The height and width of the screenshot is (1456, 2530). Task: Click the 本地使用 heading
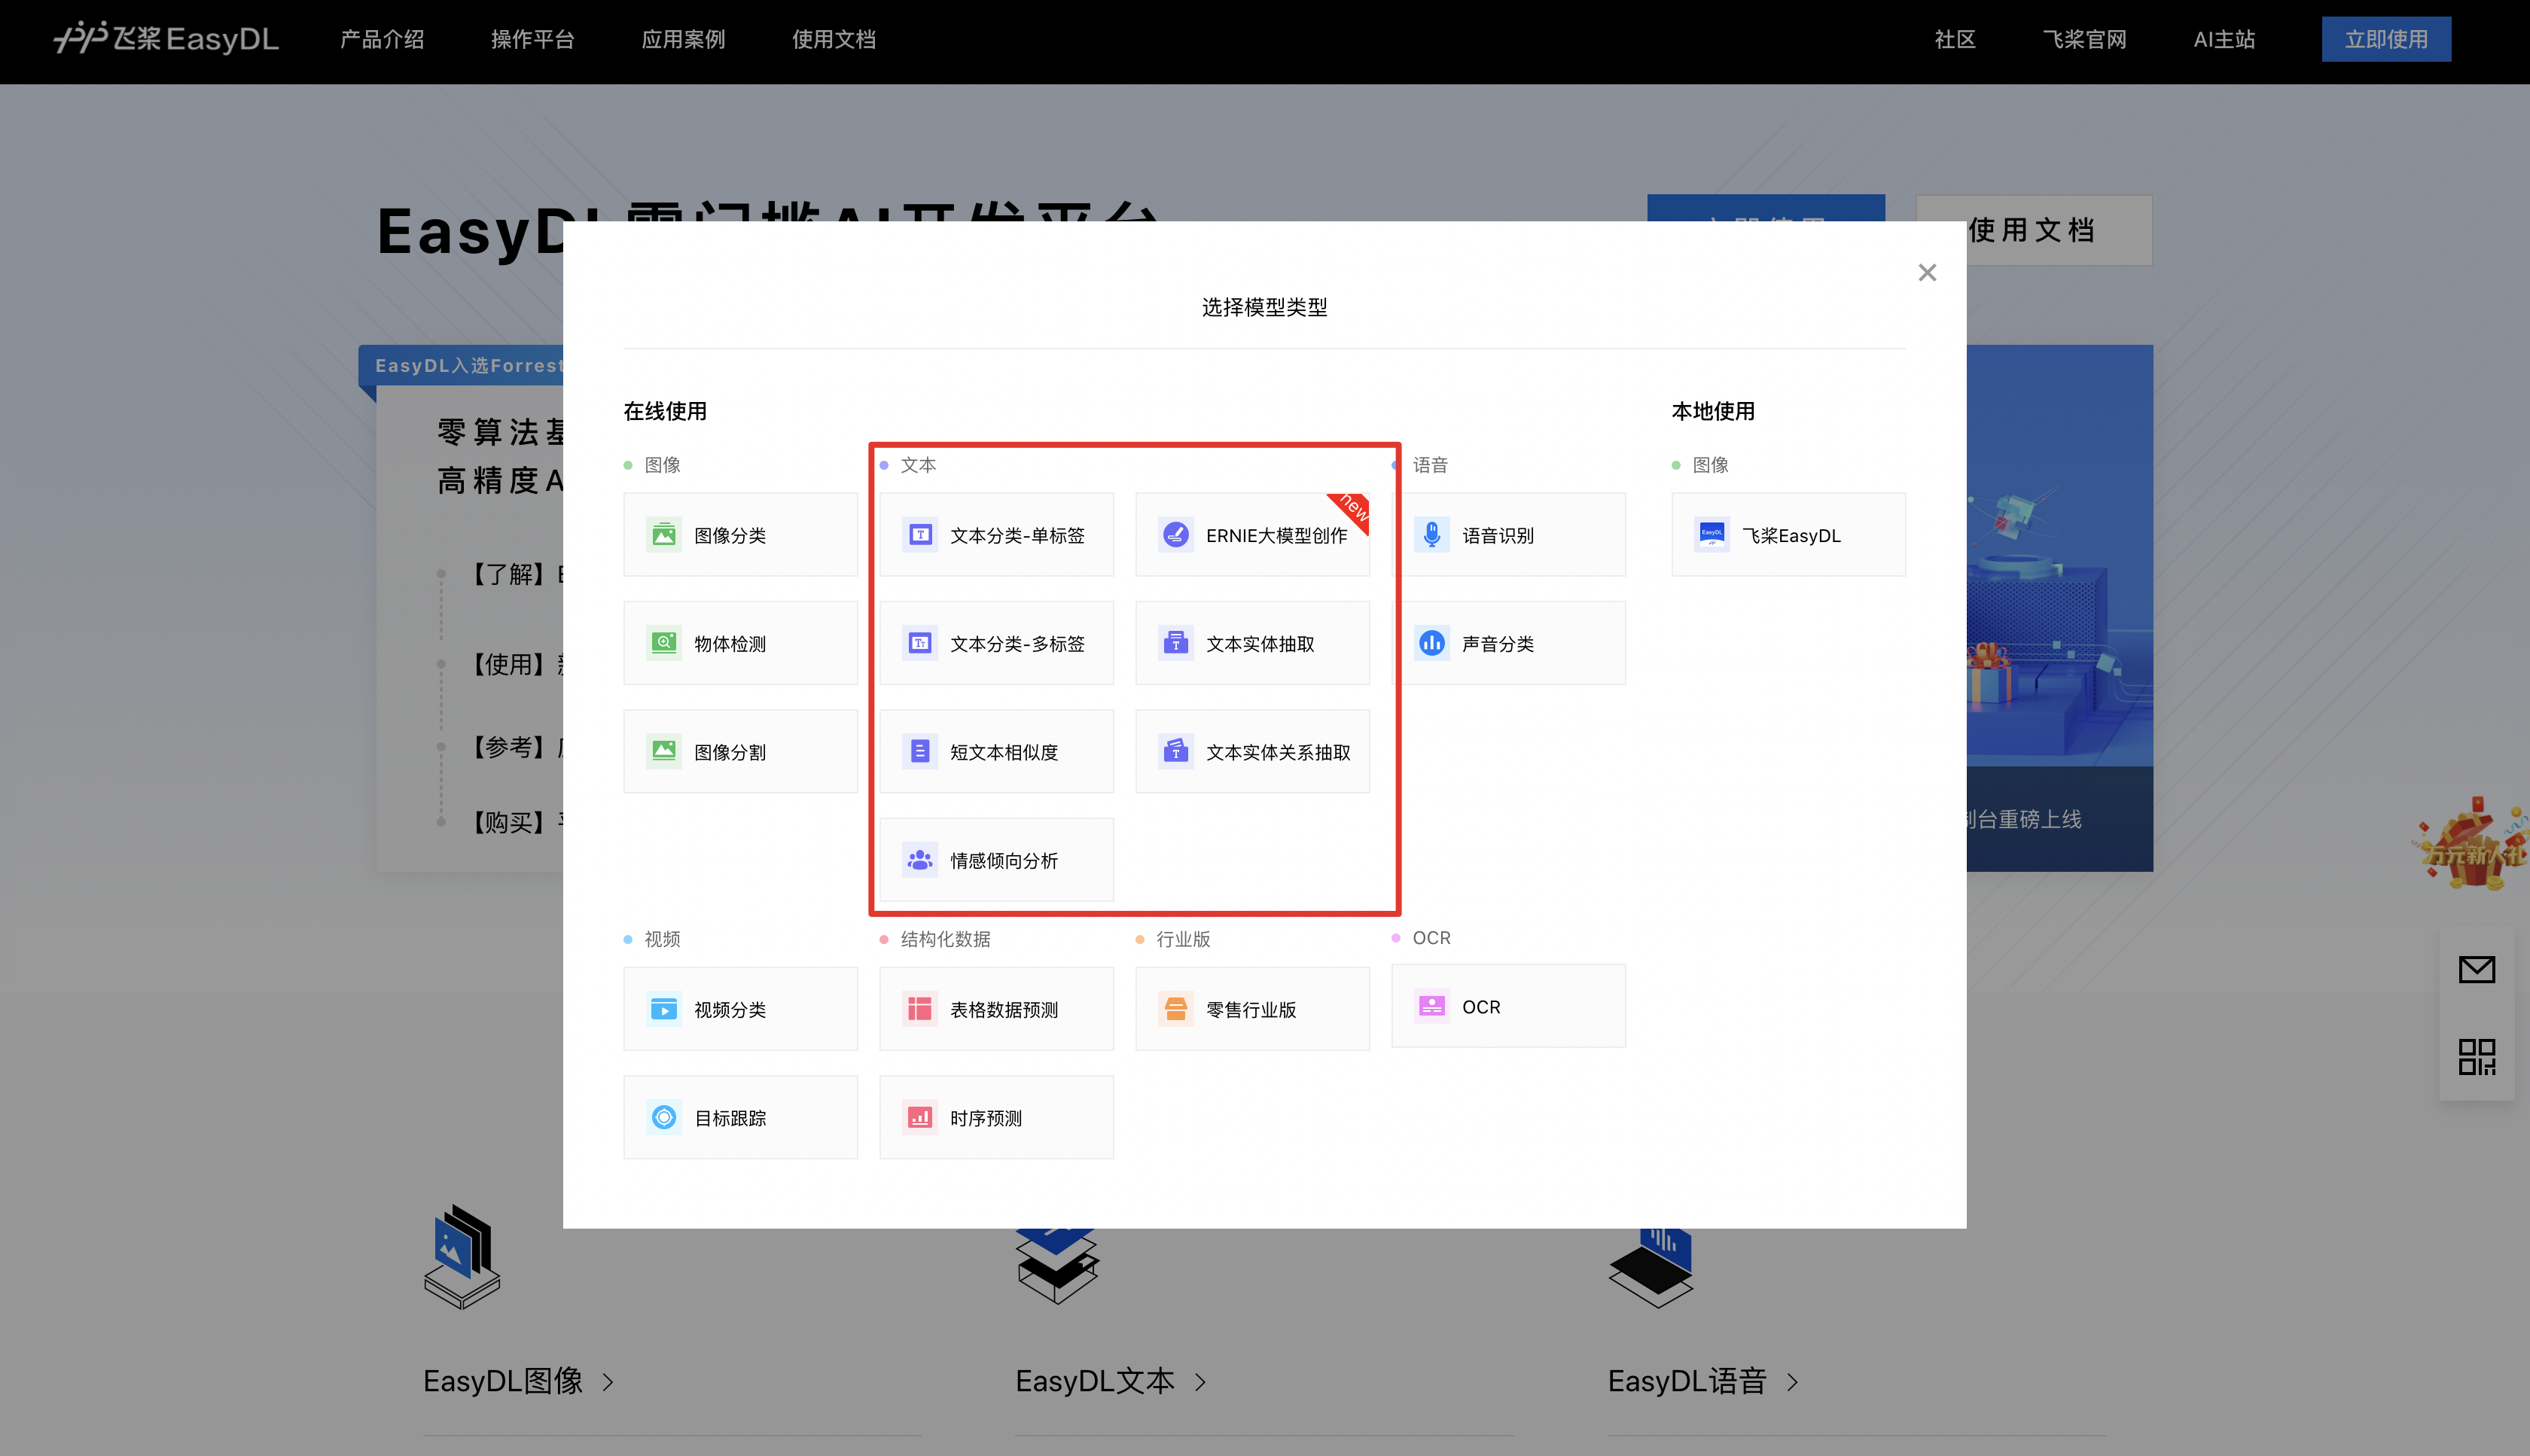click(x=1713, y=411)
